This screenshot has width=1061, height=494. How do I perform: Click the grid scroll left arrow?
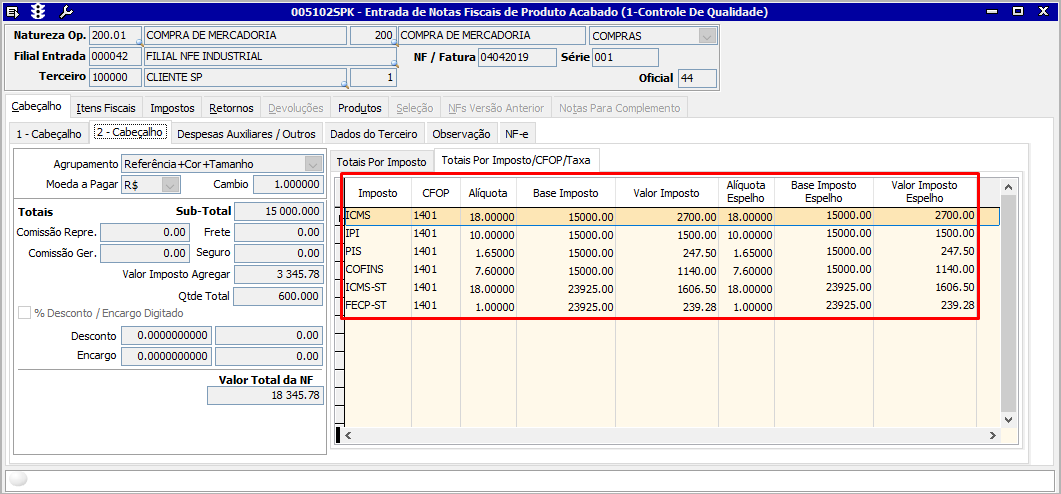(348, 435)
